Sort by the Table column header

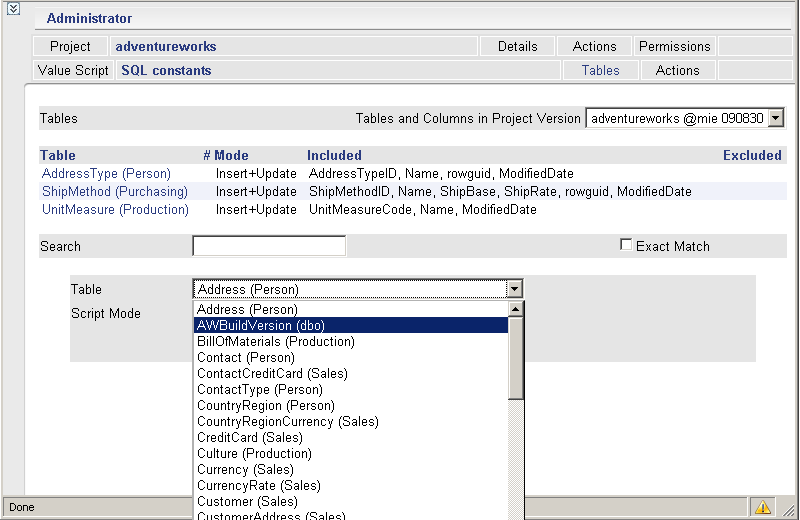(x=58, y=155)
